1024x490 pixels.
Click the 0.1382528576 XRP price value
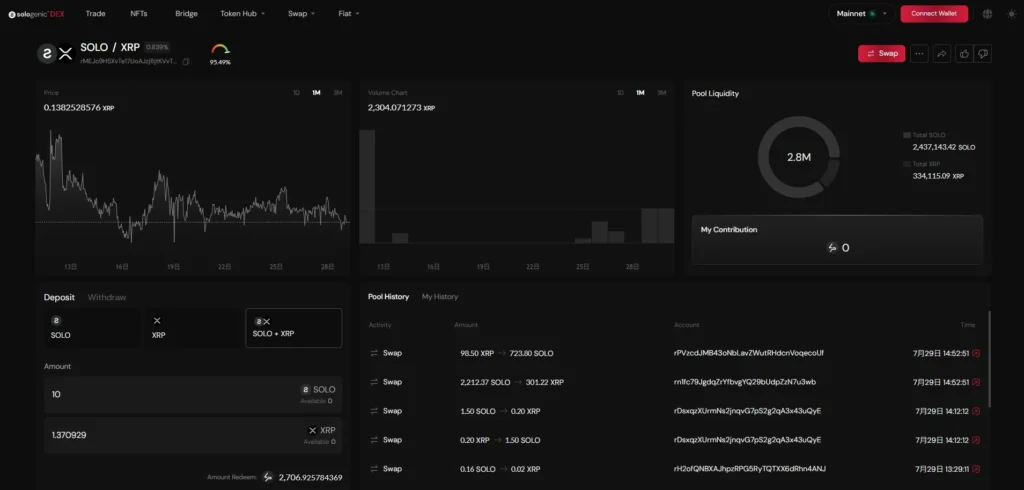pyautogui.click(x=79, y=108)
